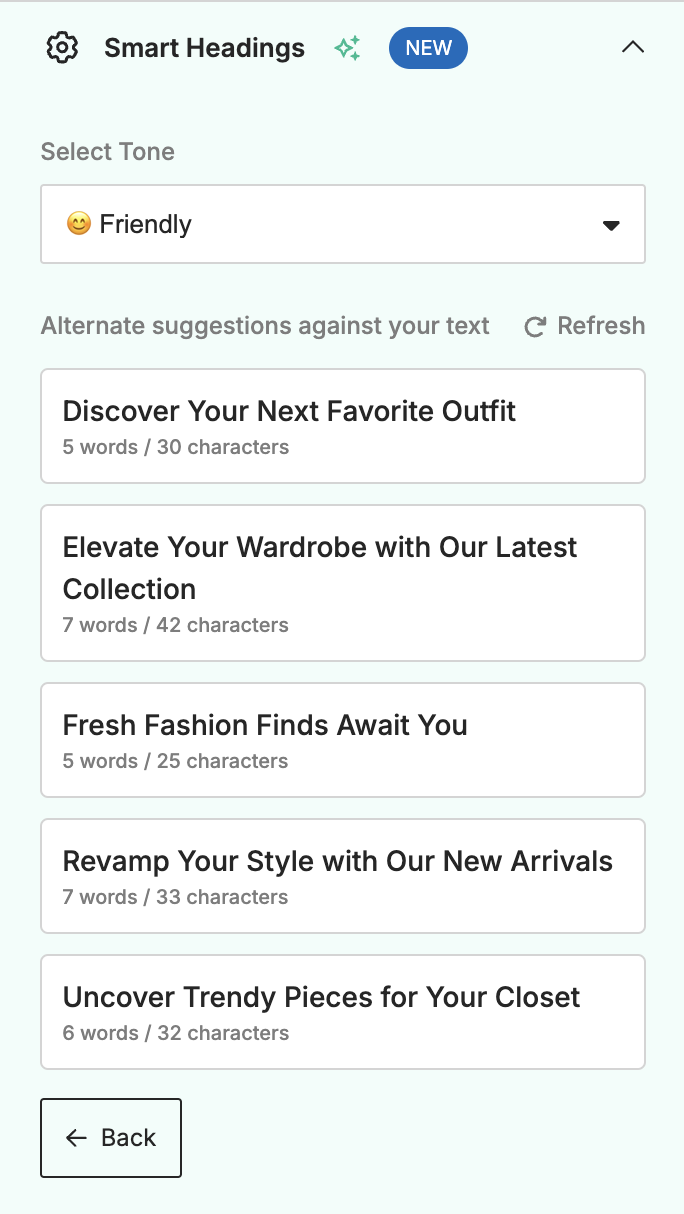Collapse the Smart Headings panel with the chevron
684x1214 pixels.
coord(632,47)
